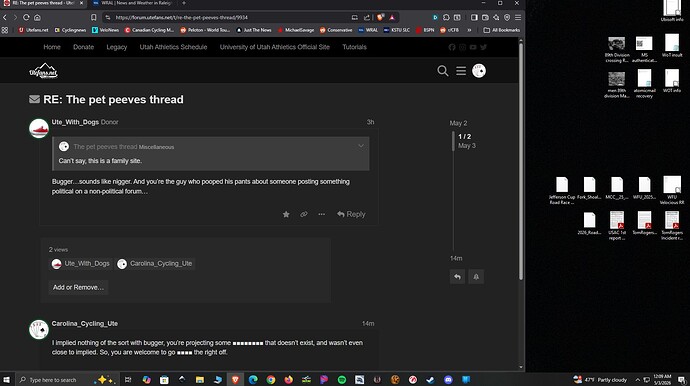Open YouTube icon in forum top bar
Screen dimensions: 690x386
473,47
